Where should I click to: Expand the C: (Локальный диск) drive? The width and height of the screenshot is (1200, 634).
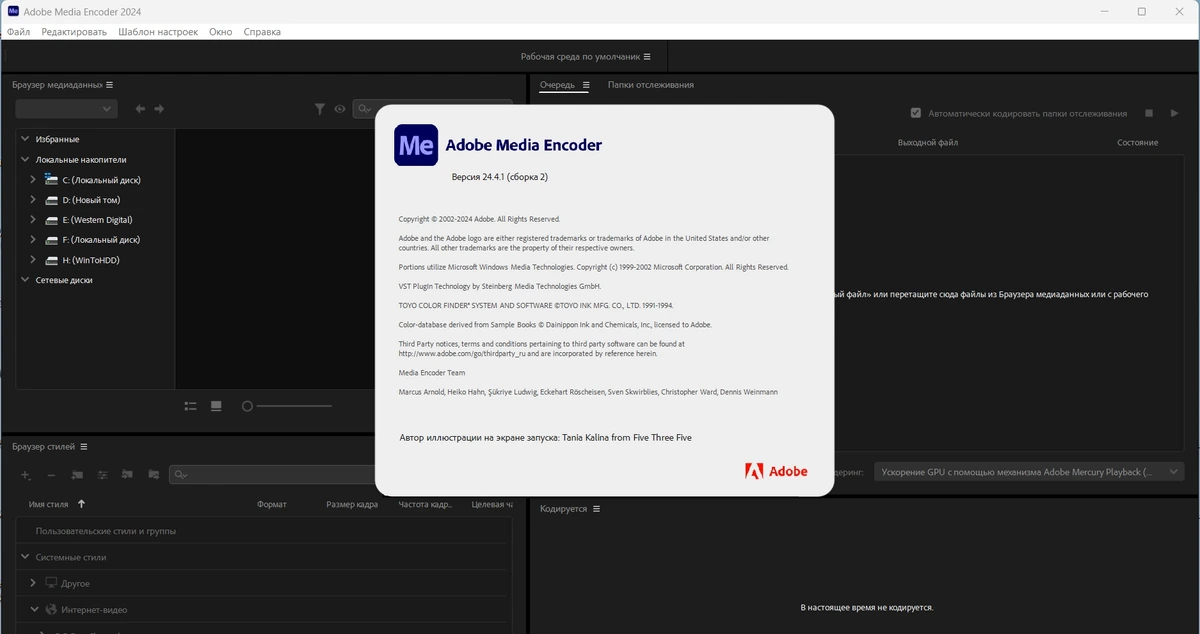pos(33,180)
